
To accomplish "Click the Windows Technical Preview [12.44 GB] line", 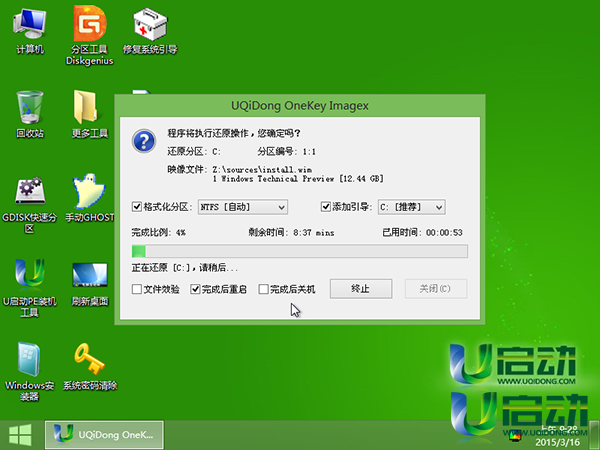I will click(x=298, y=179).
